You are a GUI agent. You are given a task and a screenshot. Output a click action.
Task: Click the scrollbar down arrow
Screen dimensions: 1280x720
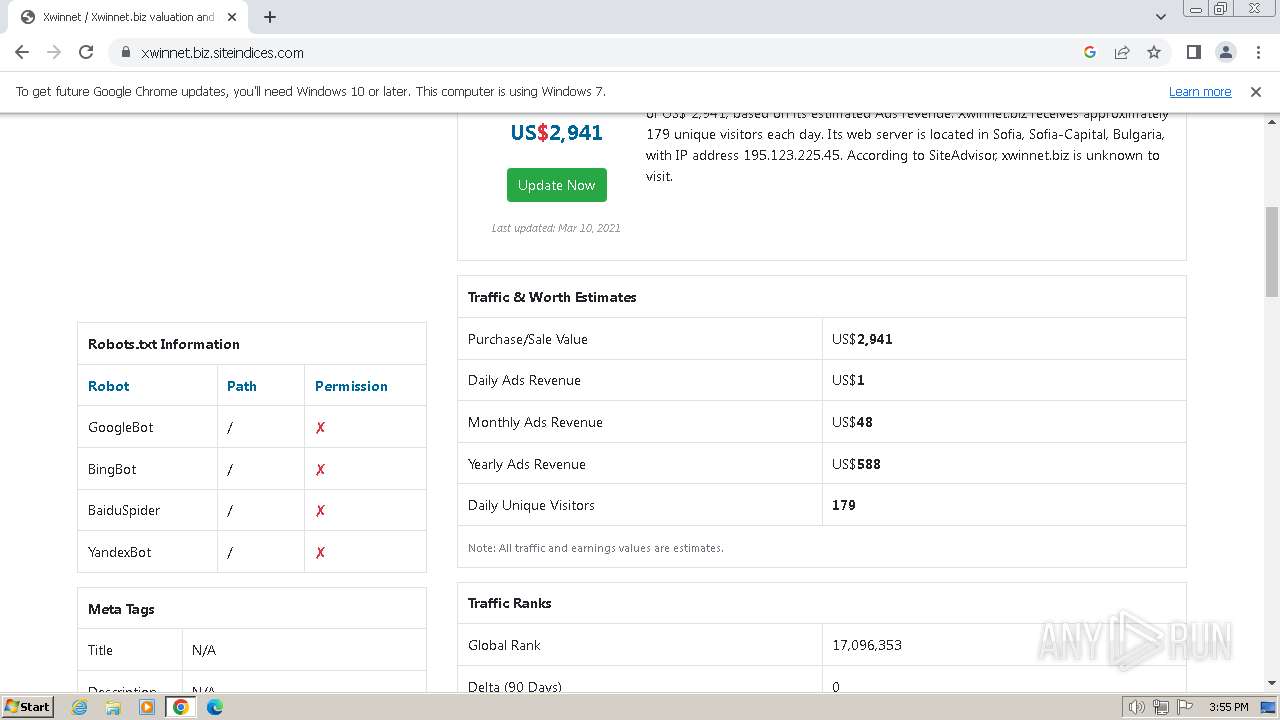click(x=1272, y=683)
